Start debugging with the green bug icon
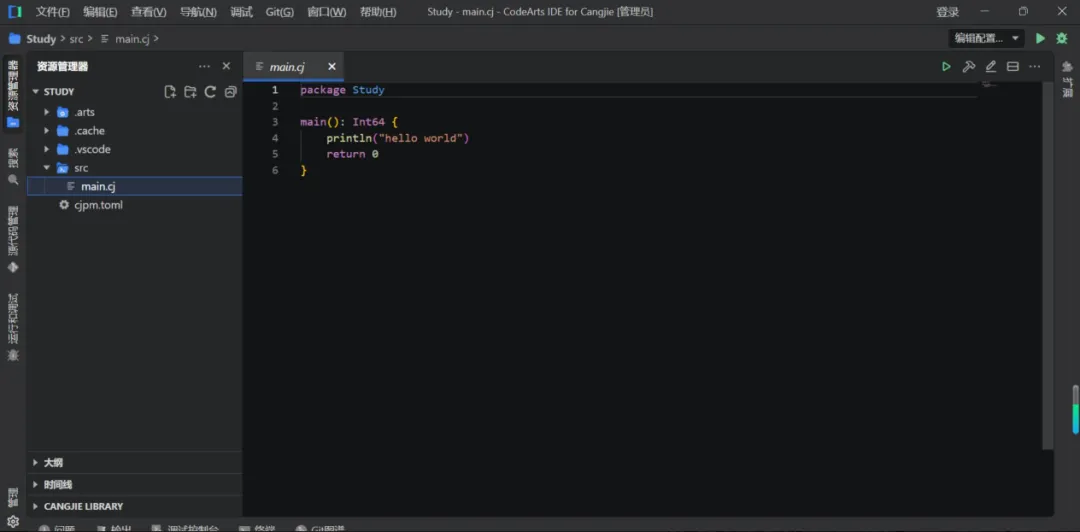 (x=1061, y=39)
